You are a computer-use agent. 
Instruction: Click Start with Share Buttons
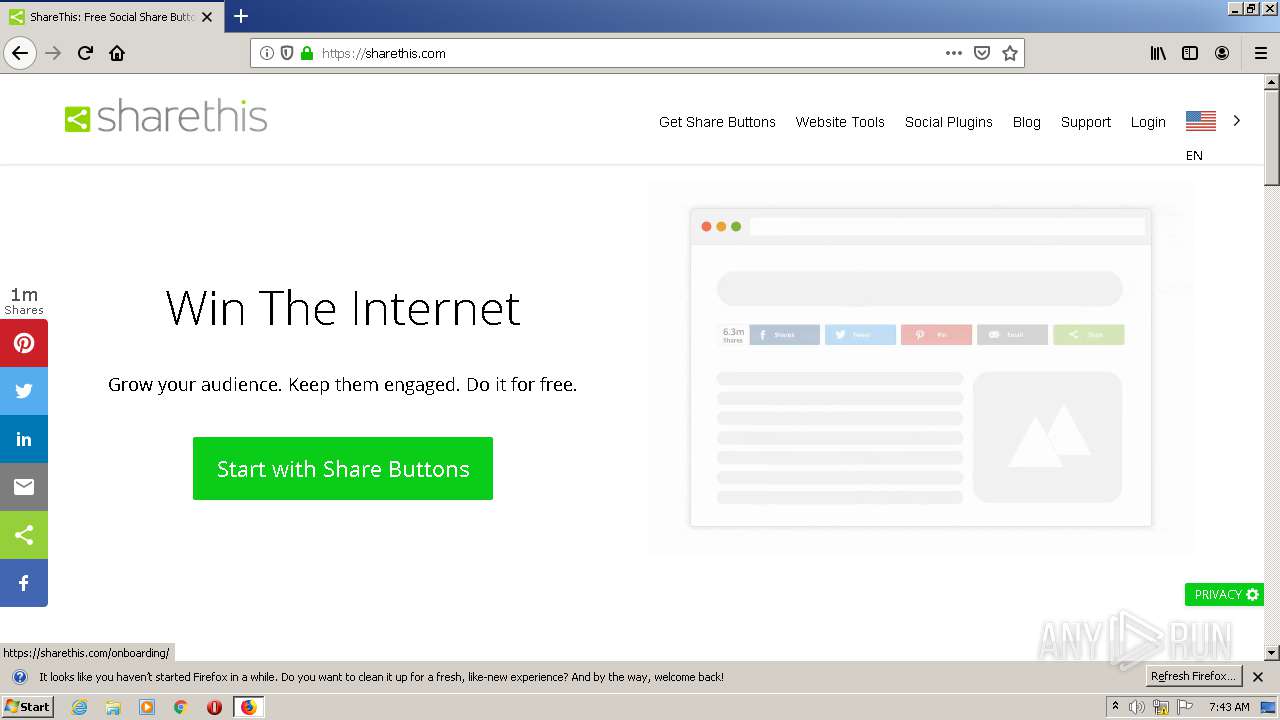(x=343, y=468)
